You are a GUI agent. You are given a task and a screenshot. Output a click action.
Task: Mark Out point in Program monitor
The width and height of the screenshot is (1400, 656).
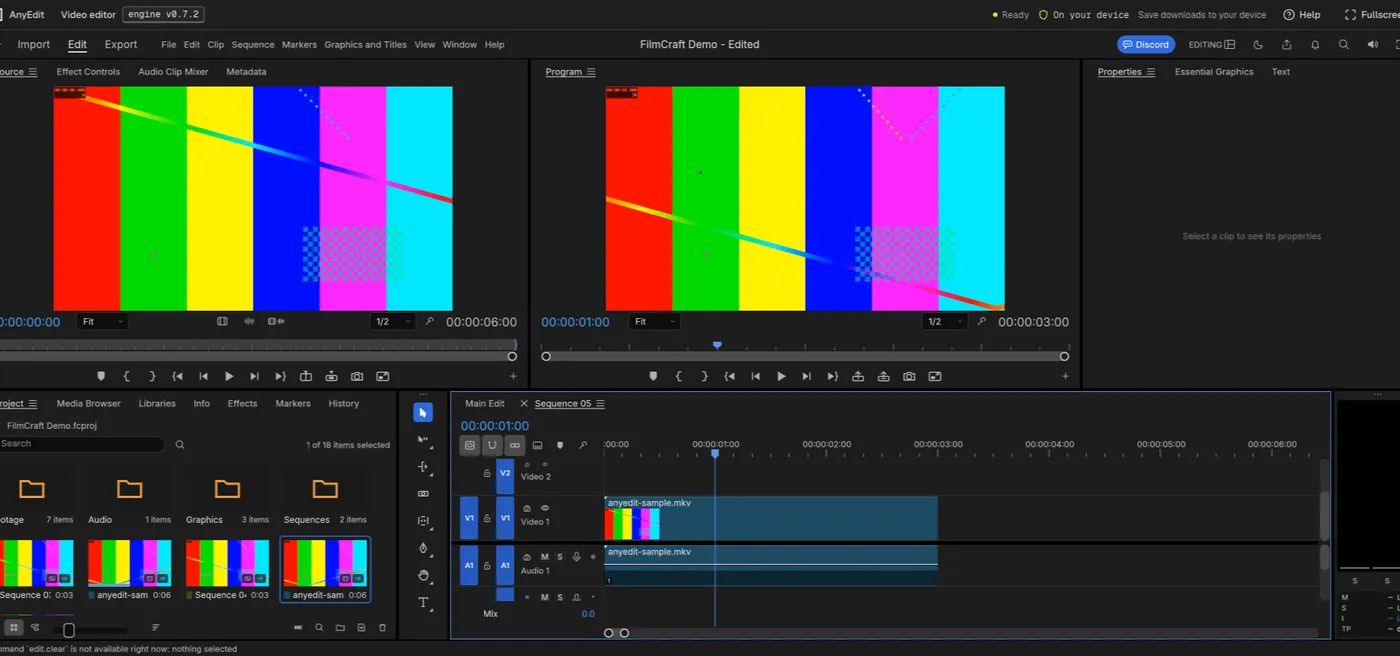704,377
